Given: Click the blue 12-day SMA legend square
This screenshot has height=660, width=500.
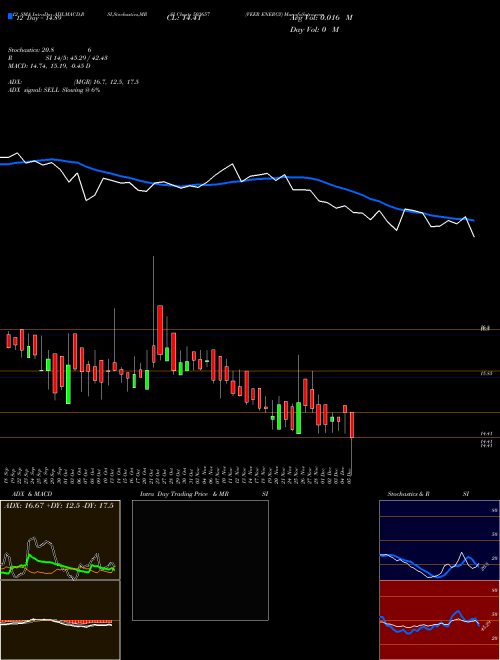Looking at the screenshot, I should [x=10, y=16].
